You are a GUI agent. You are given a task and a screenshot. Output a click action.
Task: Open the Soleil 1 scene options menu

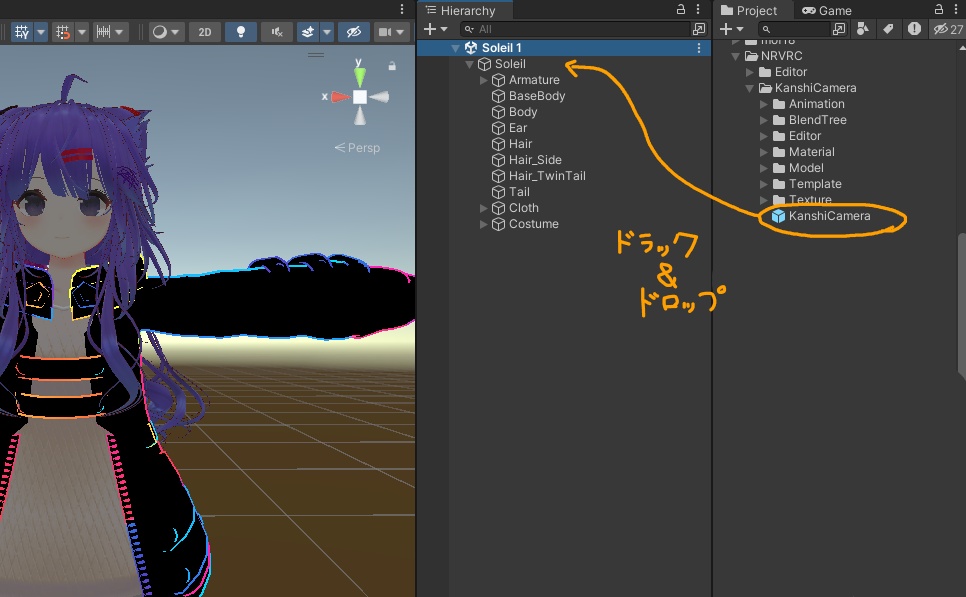tap(699, 48)
